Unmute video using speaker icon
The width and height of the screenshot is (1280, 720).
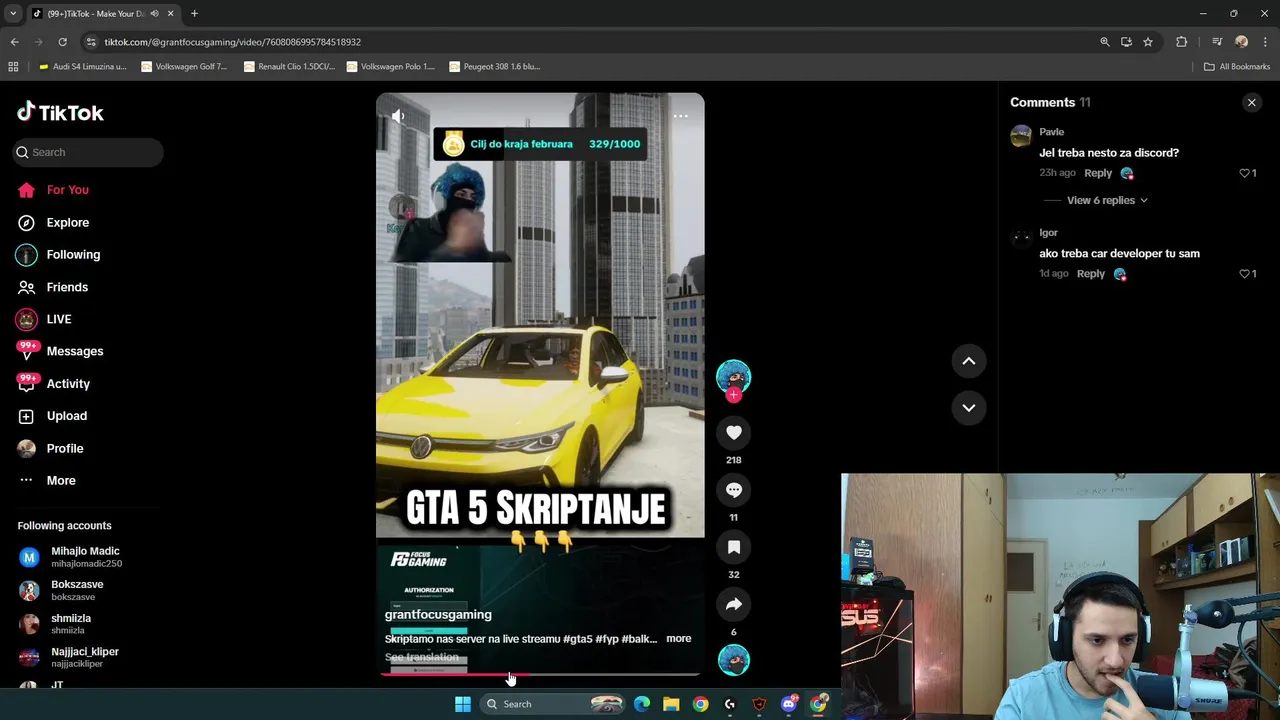coord(398,116)
